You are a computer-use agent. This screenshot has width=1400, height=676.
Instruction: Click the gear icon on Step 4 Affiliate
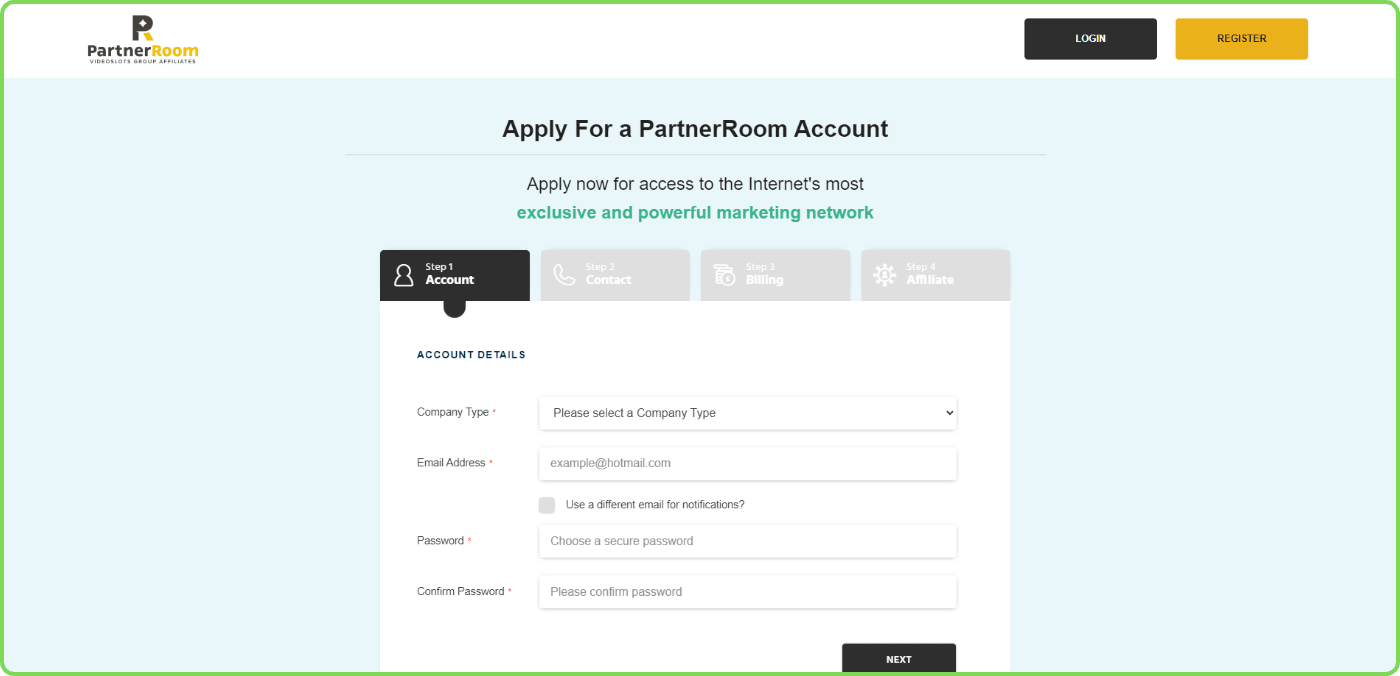click(x=884, y=274)
